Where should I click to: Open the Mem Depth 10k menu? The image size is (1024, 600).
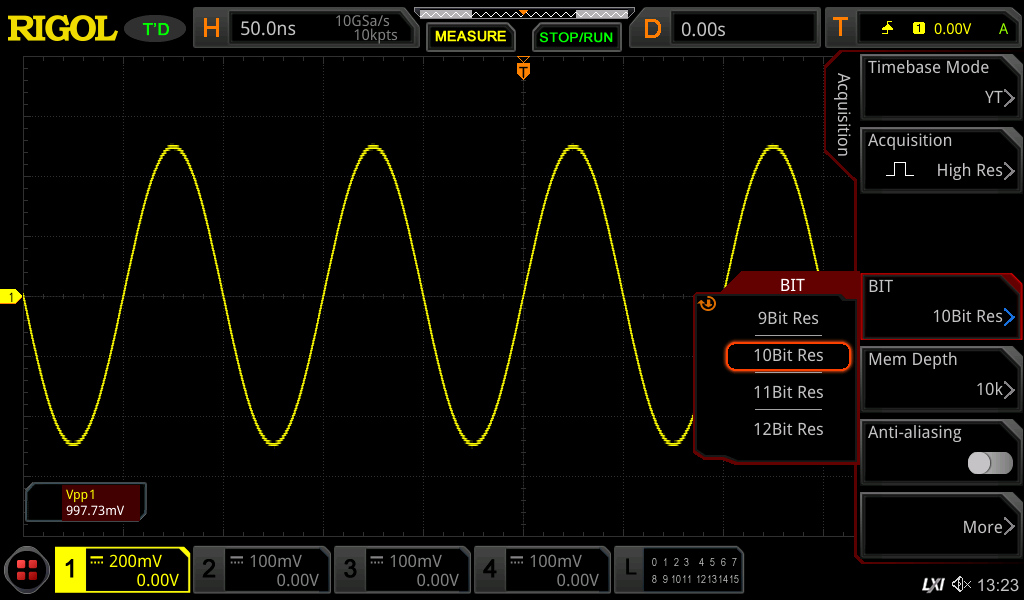(x=940, y=376)
